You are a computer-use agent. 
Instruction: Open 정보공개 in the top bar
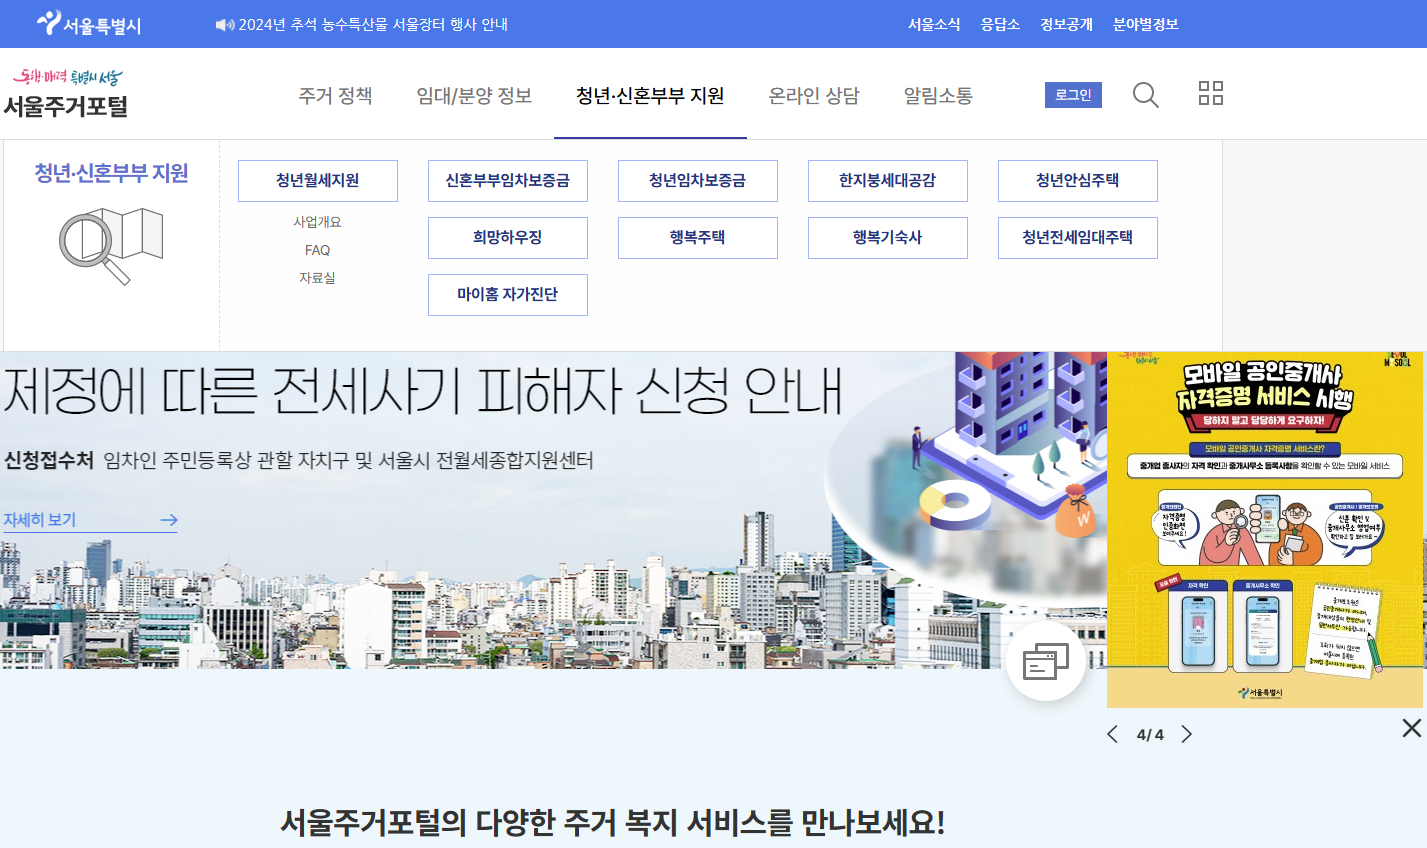coord(1065,24)
